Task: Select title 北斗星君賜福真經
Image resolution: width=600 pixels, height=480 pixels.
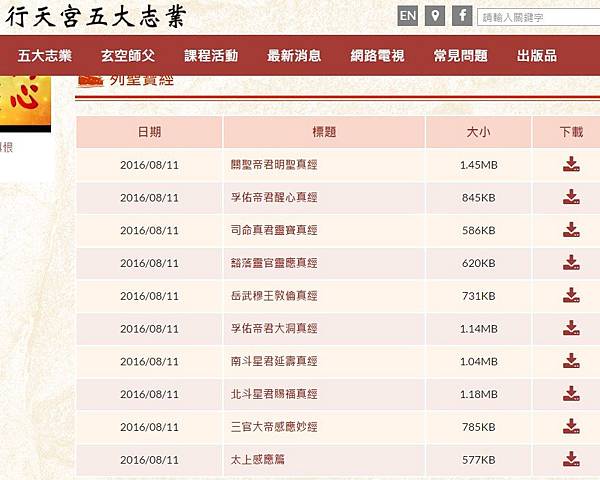Action: pyautogui.click(x=274, y=394)
